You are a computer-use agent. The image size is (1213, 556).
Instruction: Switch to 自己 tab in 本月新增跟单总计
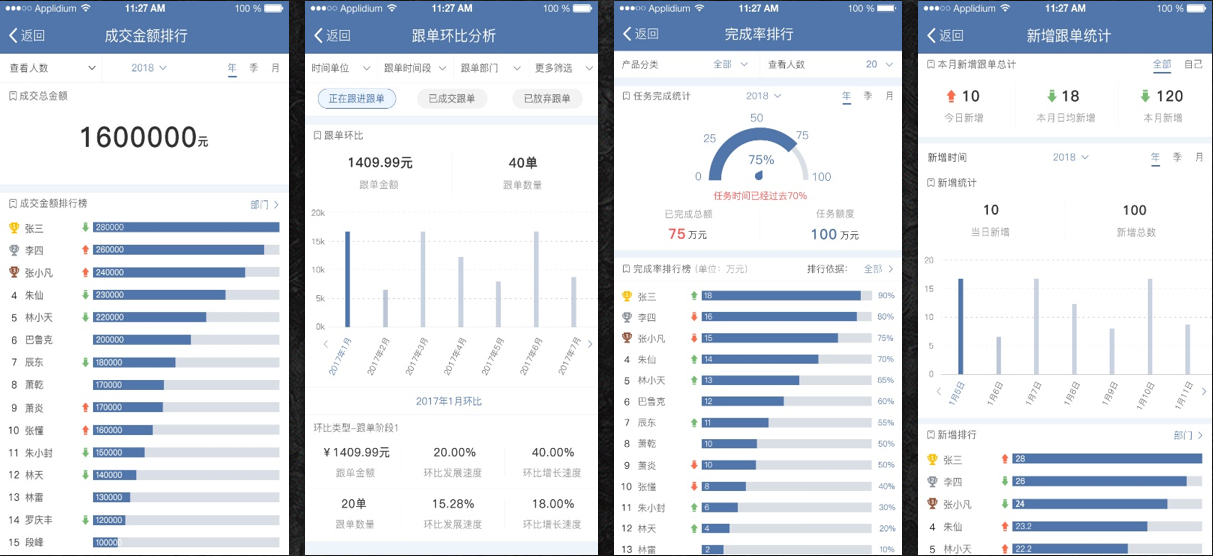pos(1193,64)
